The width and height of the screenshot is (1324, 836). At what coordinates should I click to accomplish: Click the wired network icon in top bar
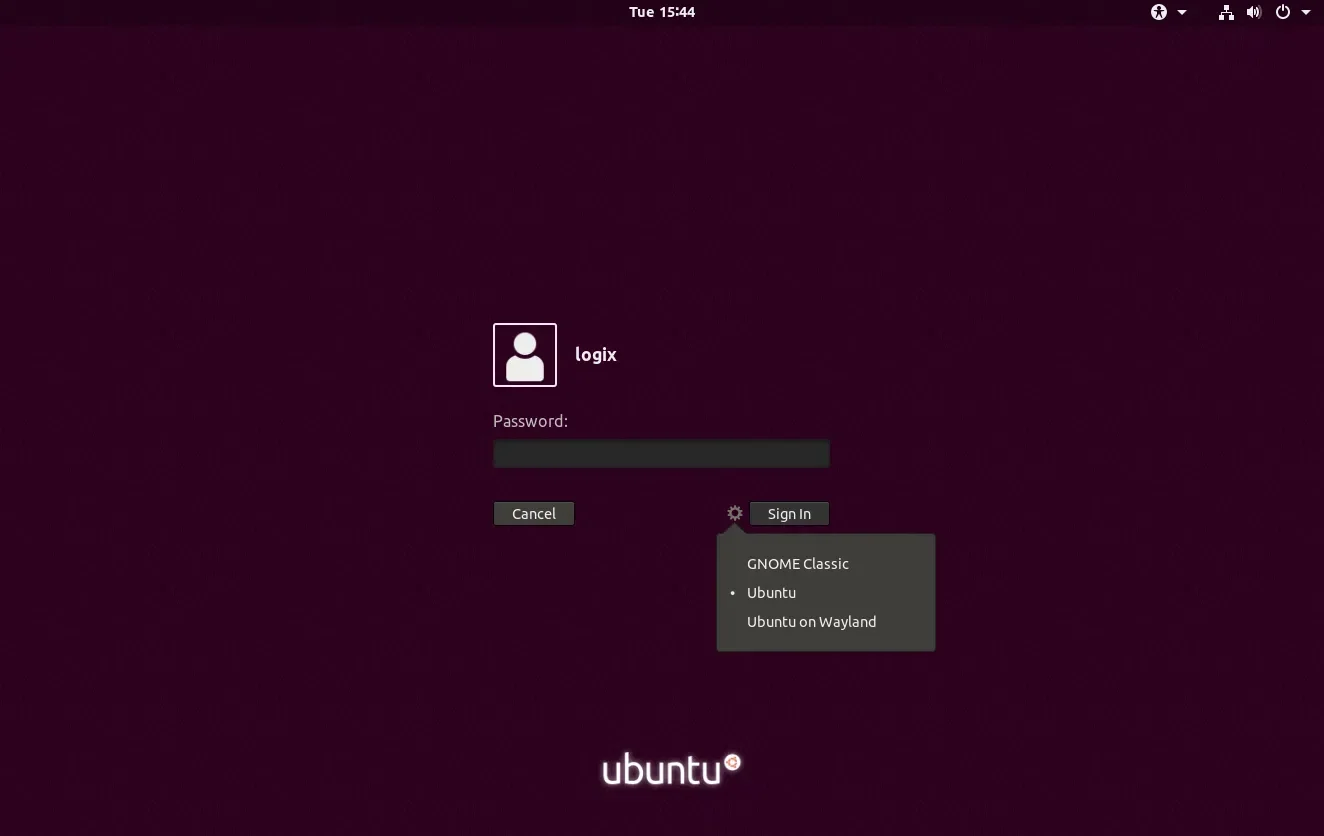[1226, 12]
